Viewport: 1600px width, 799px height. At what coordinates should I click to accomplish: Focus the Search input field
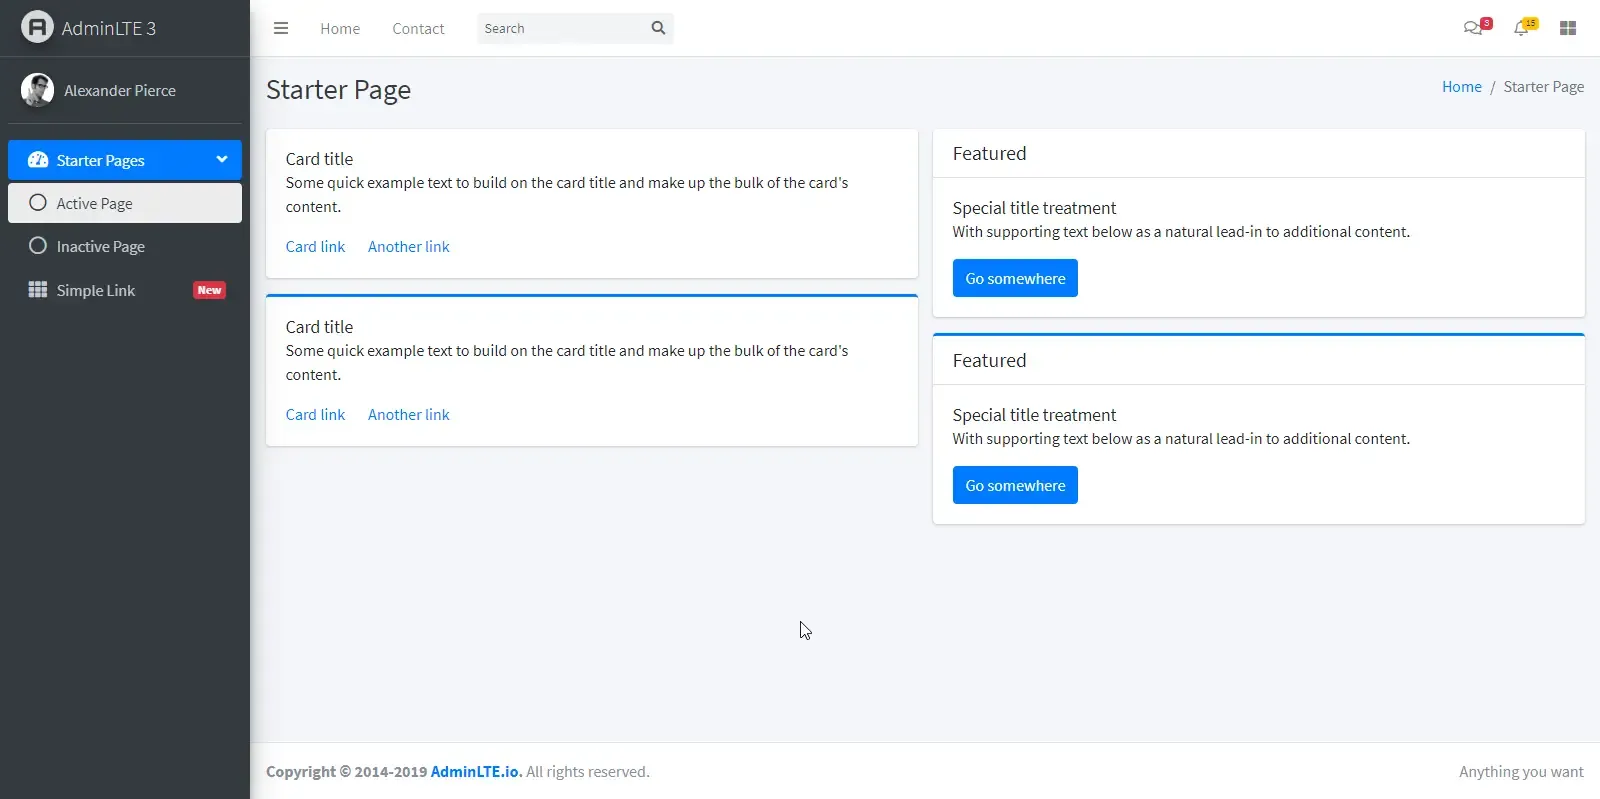(x=560, y=28)
